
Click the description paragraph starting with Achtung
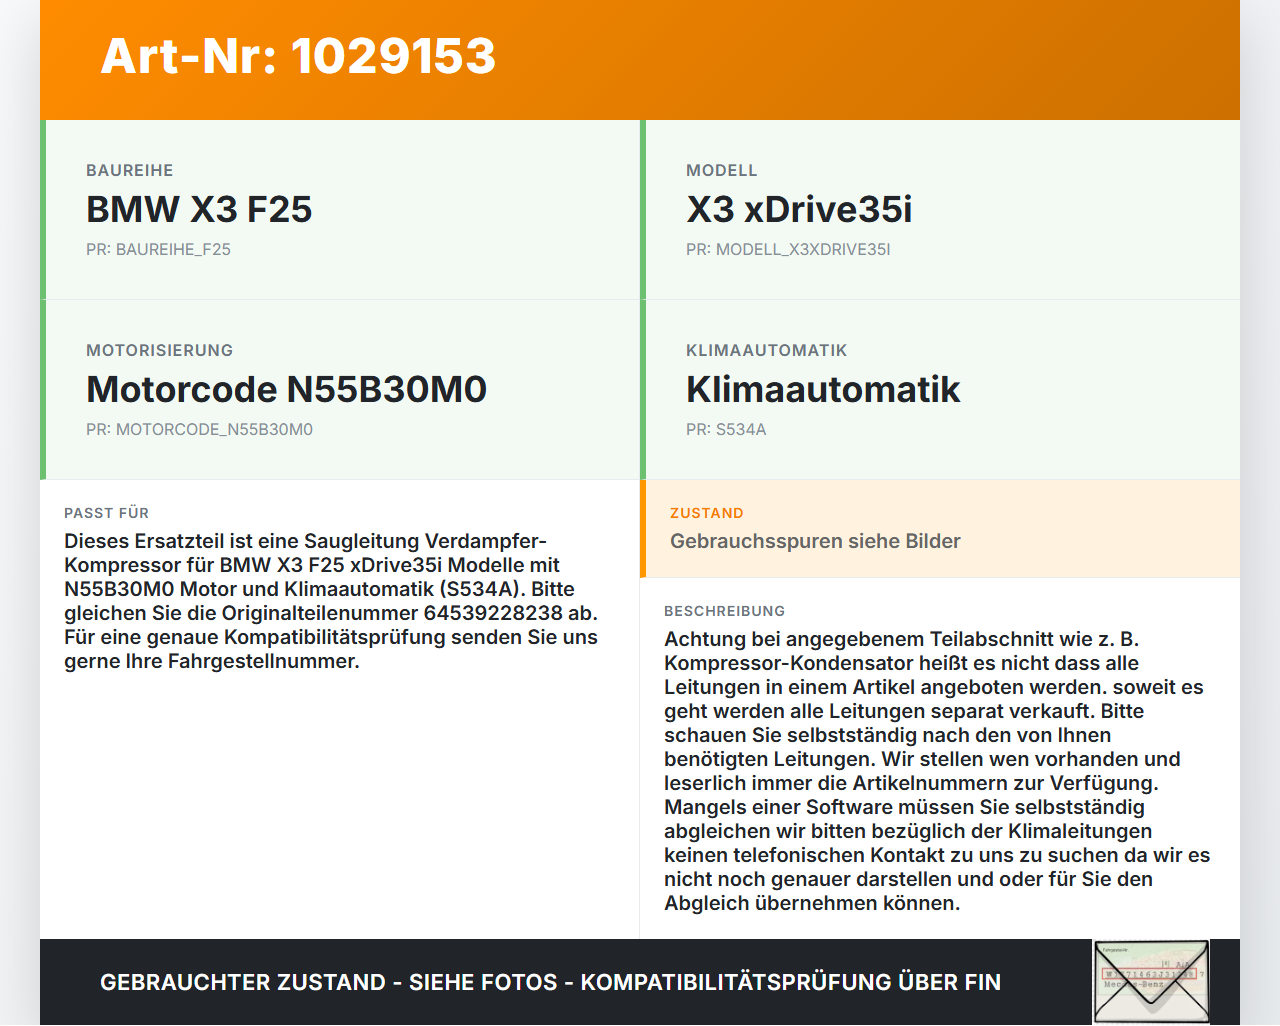pyautogui.click(x=937, y=771)
